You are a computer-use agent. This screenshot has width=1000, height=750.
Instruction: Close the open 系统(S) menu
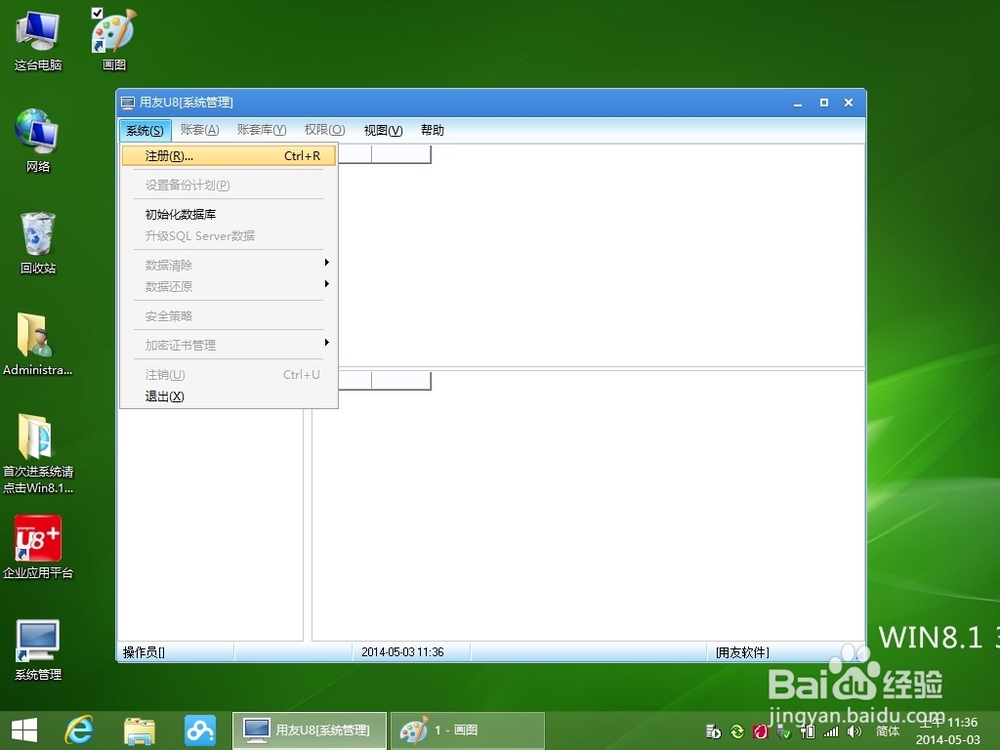[145, 130]
